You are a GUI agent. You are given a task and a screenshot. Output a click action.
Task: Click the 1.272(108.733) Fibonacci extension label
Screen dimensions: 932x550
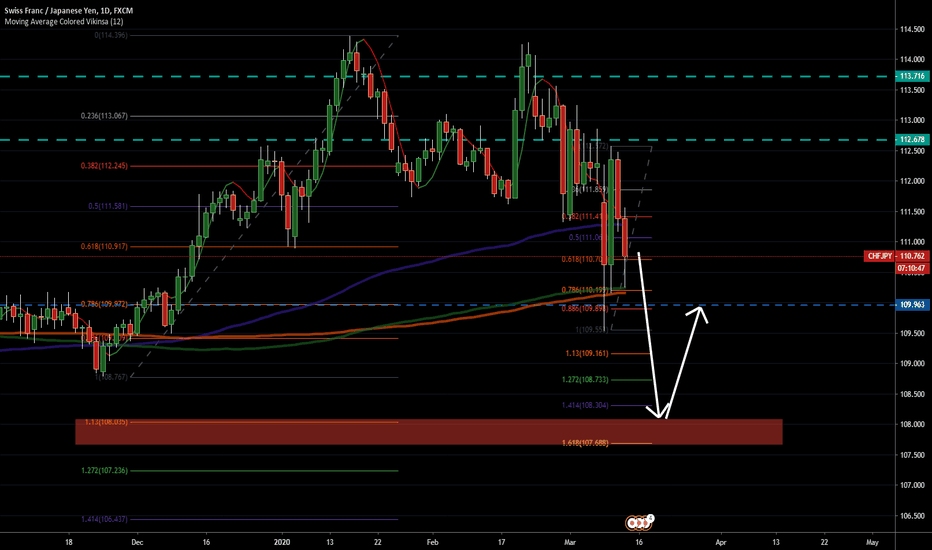[585, 379]
